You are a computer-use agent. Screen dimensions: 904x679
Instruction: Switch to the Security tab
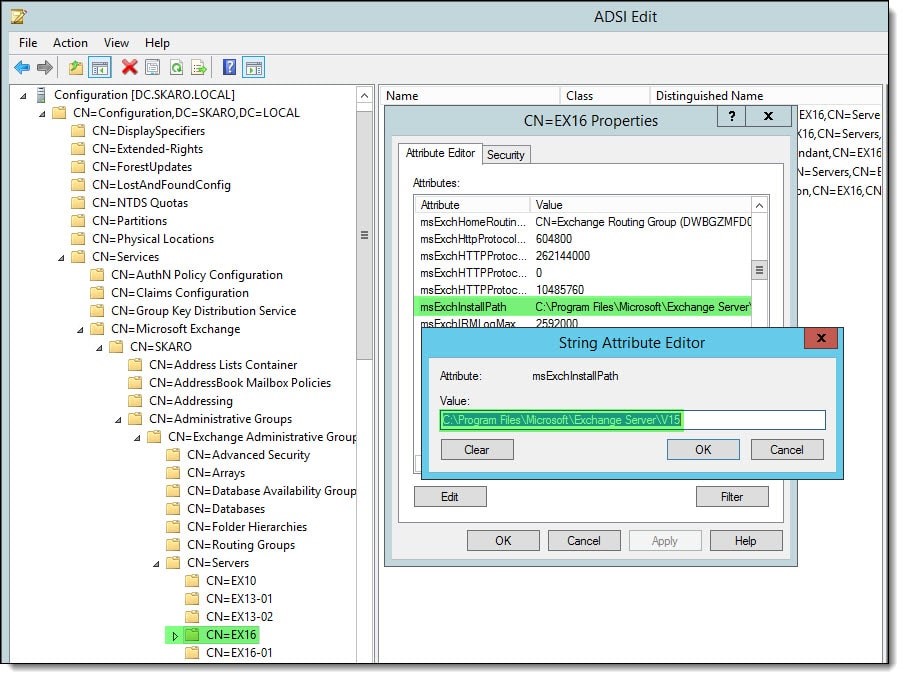tap(506, 154)
